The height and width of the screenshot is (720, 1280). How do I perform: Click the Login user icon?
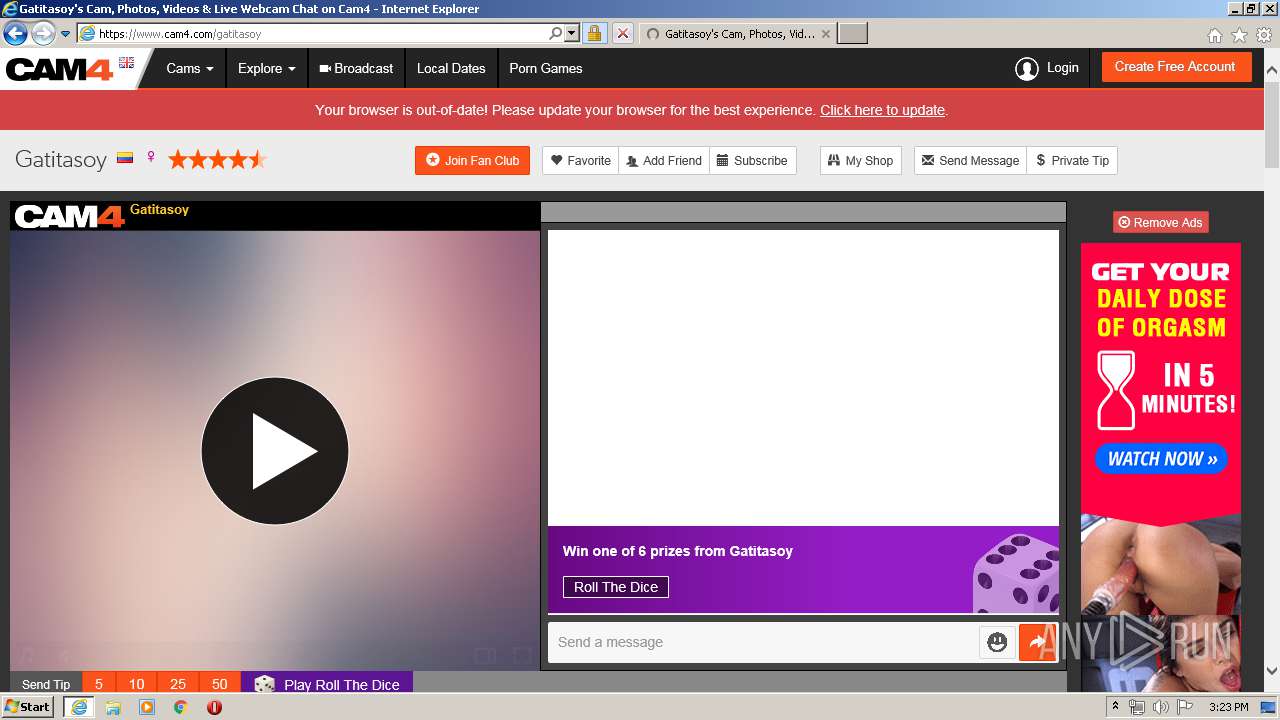coord(1027,68)
